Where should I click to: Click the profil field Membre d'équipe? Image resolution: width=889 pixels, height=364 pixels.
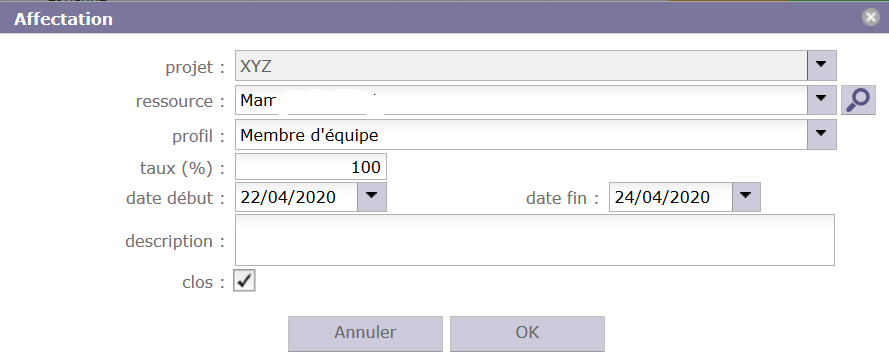pyautogui.click(x=521, y=134)
